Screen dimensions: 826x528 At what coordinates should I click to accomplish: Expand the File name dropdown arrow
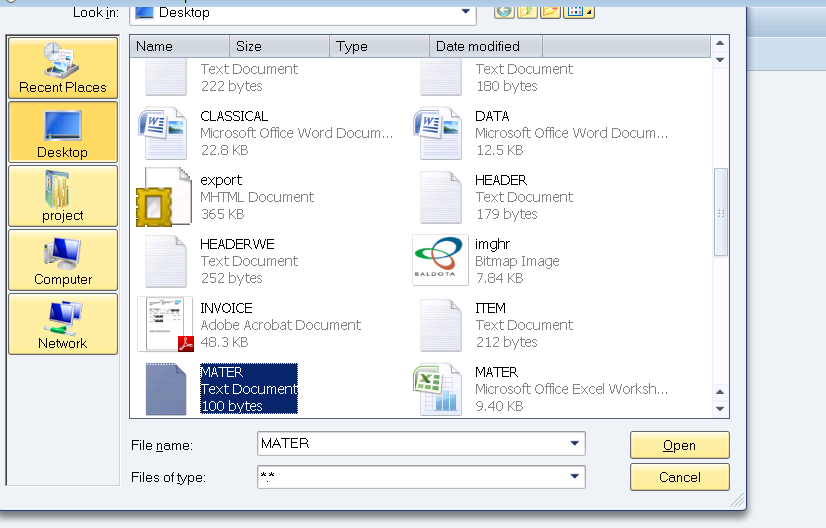click(575, 443)
